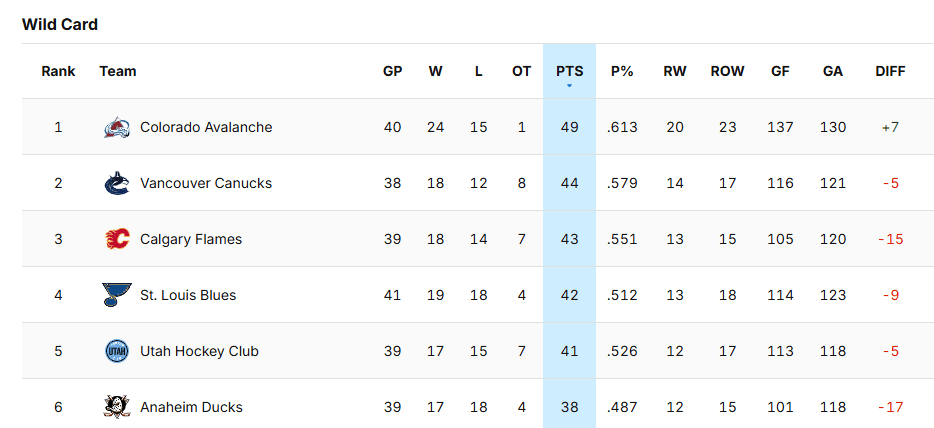Click the Anaheim Ducks logo icon

click(x=117, y=407)
